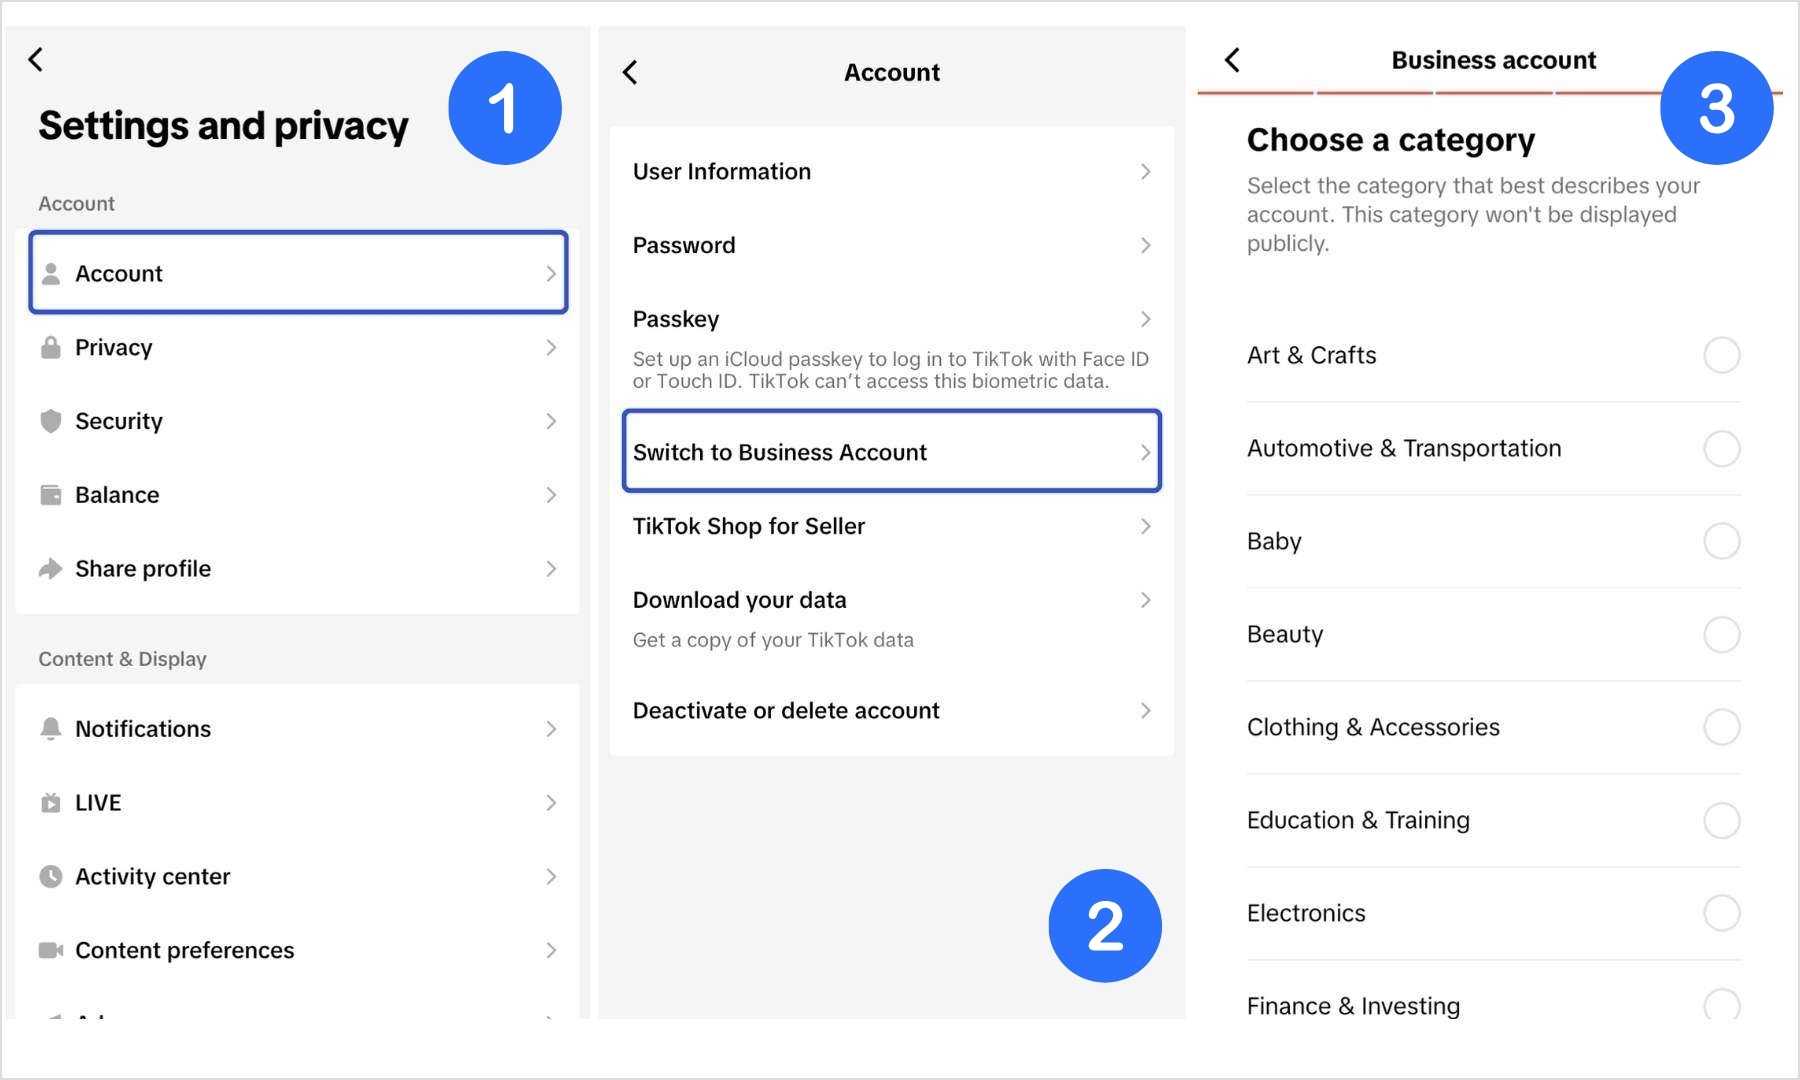The width and height of the screenshot is (1800, 1080).
Task: Click the shield icon beside Security
Action: click(x=51, y=421)
